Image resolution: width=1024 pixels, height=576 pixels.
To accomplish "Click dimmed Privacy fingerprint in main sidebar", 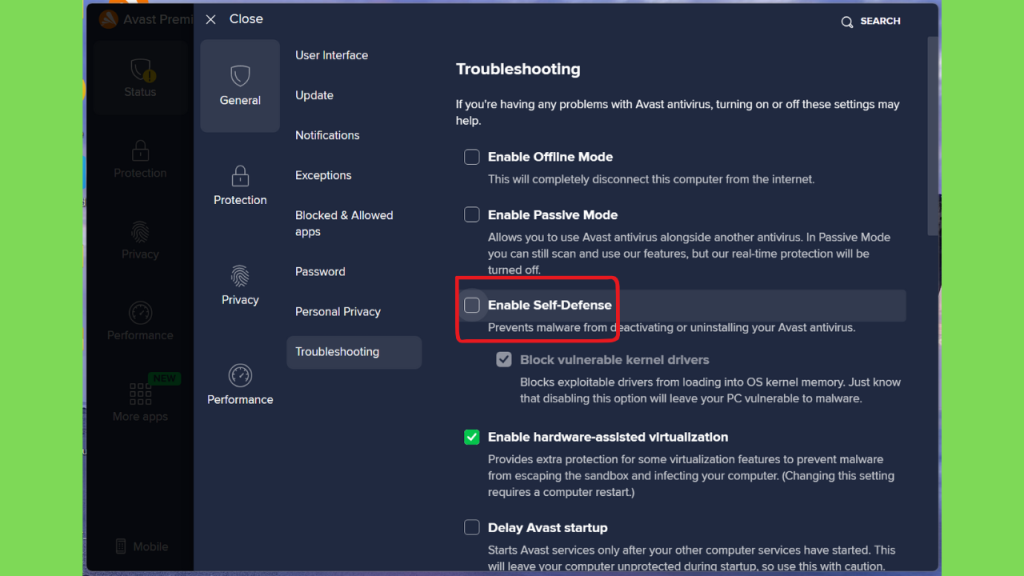I will (140, 232).
